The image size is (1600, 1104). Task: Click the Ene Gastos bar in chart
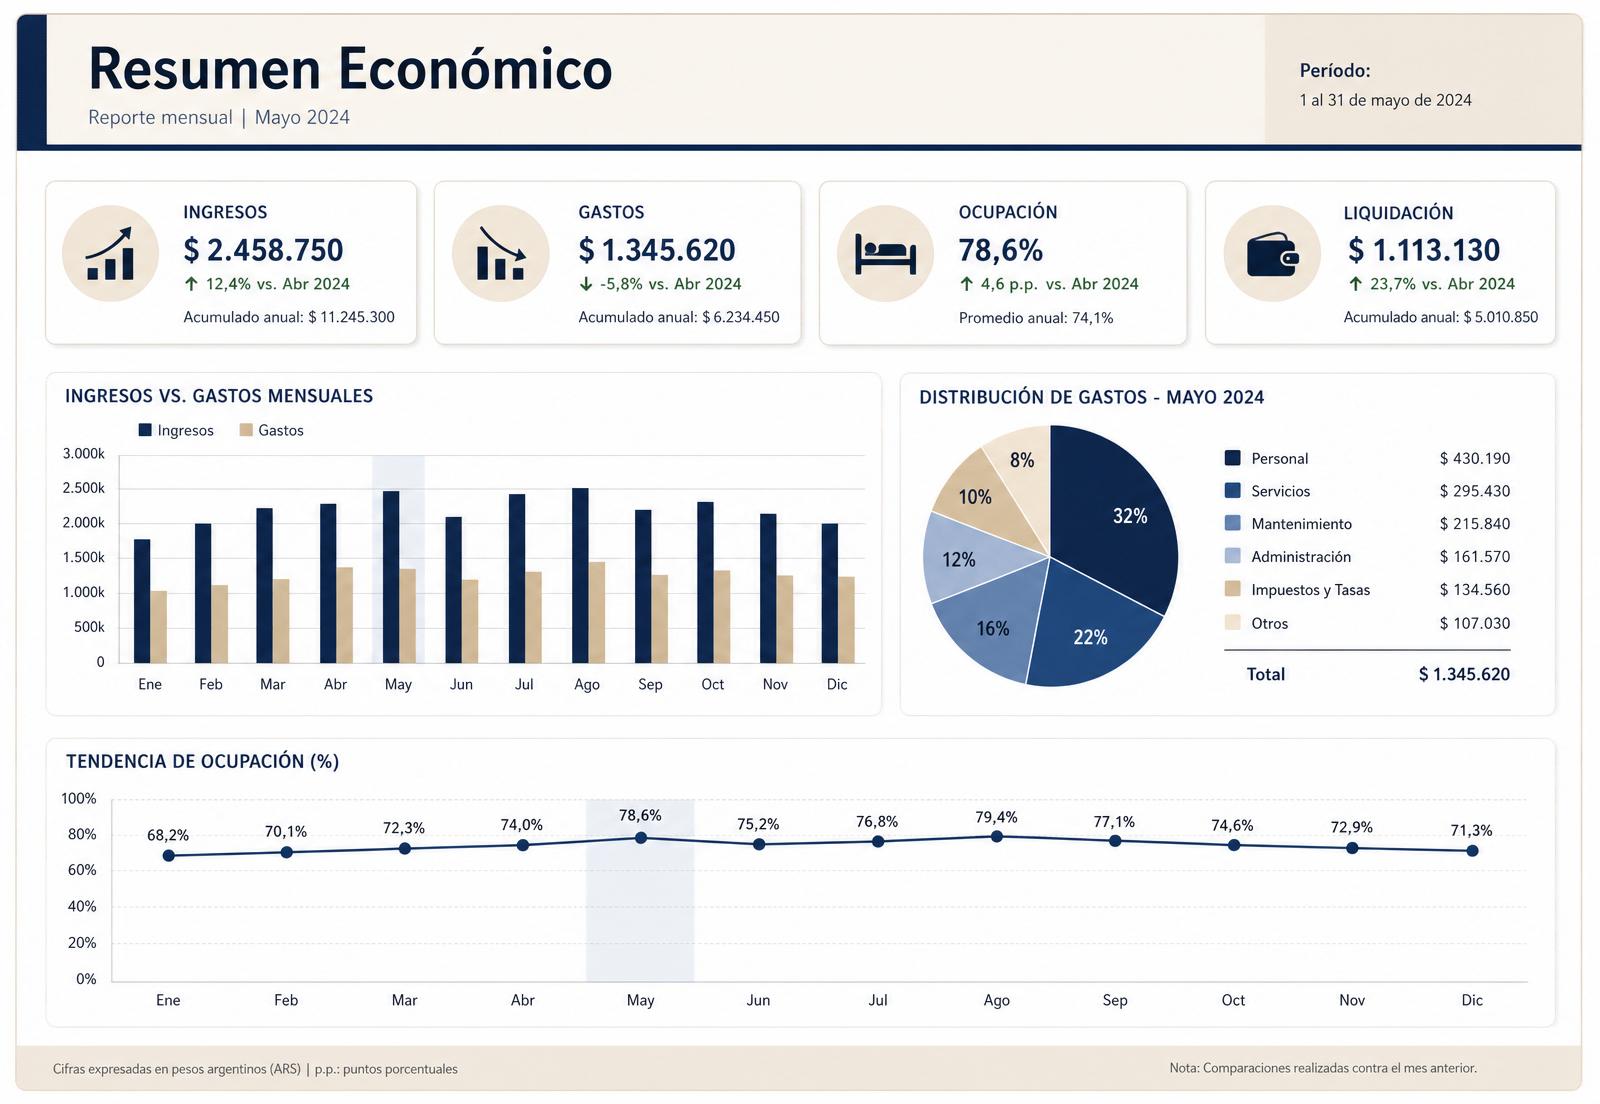(x=158, y=627)
